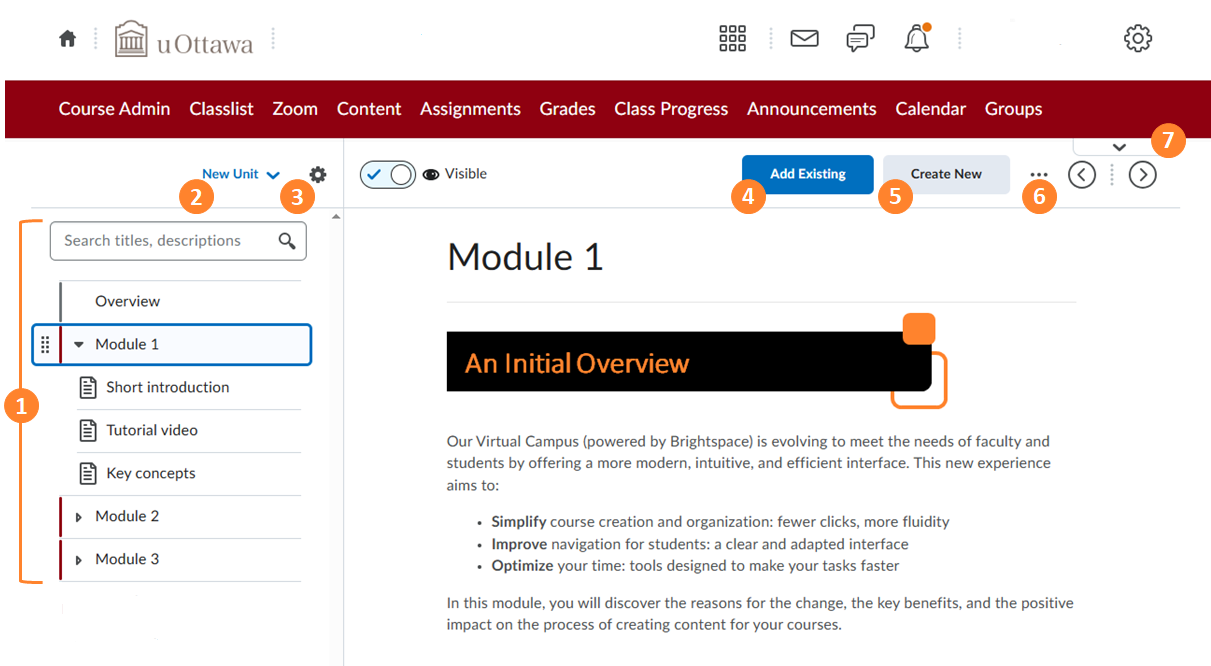Toggle the Module 1 visibility switch
The height and width of the screenshot is (666, 1211).
(x=387, y=175)
